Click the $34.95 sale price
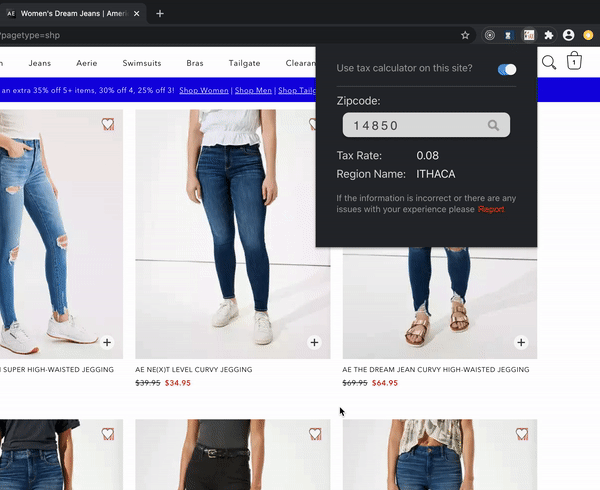The image size is (600, 490). click(178, 383)
